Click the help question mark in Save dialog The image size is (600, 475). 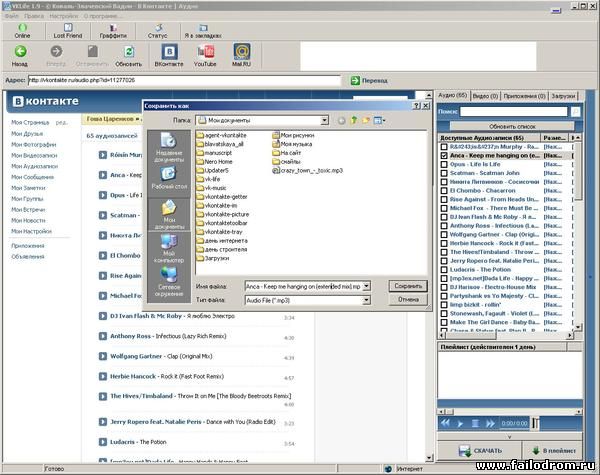click(x=417, y=106)
